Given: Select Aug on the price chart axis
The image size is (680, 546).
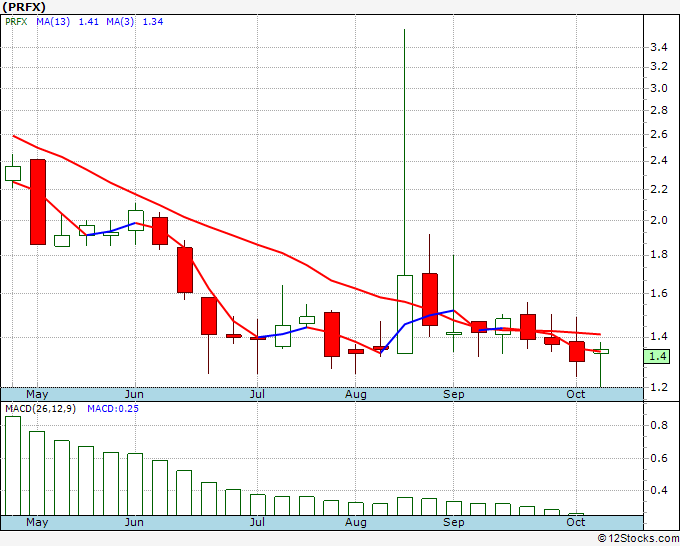Looking at the screenshot, I should (x=356, y=394).
